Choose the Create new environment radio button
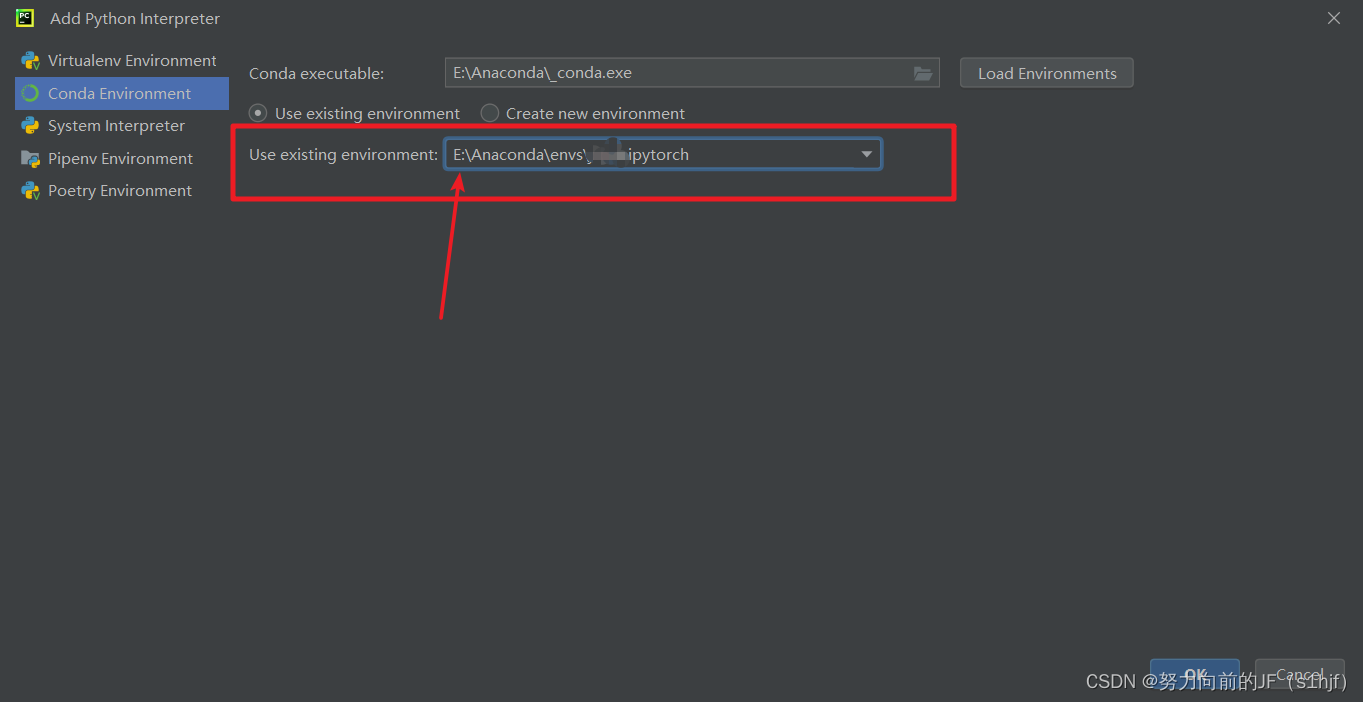This screenshot has width=1363, height=702. (490, 113)
